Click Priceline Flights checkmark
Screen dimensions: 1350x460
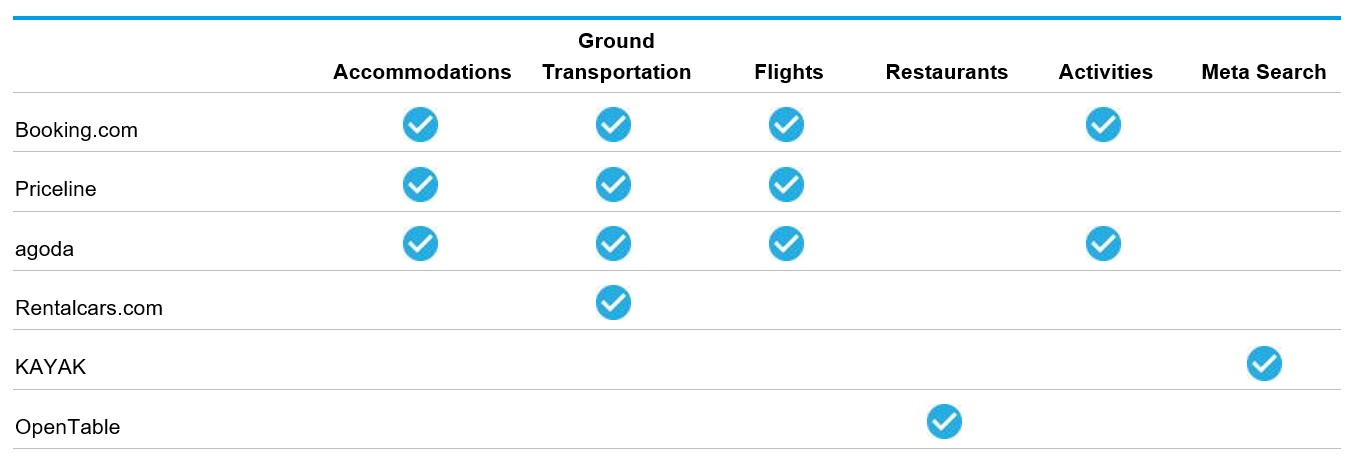tap(786, 185)
